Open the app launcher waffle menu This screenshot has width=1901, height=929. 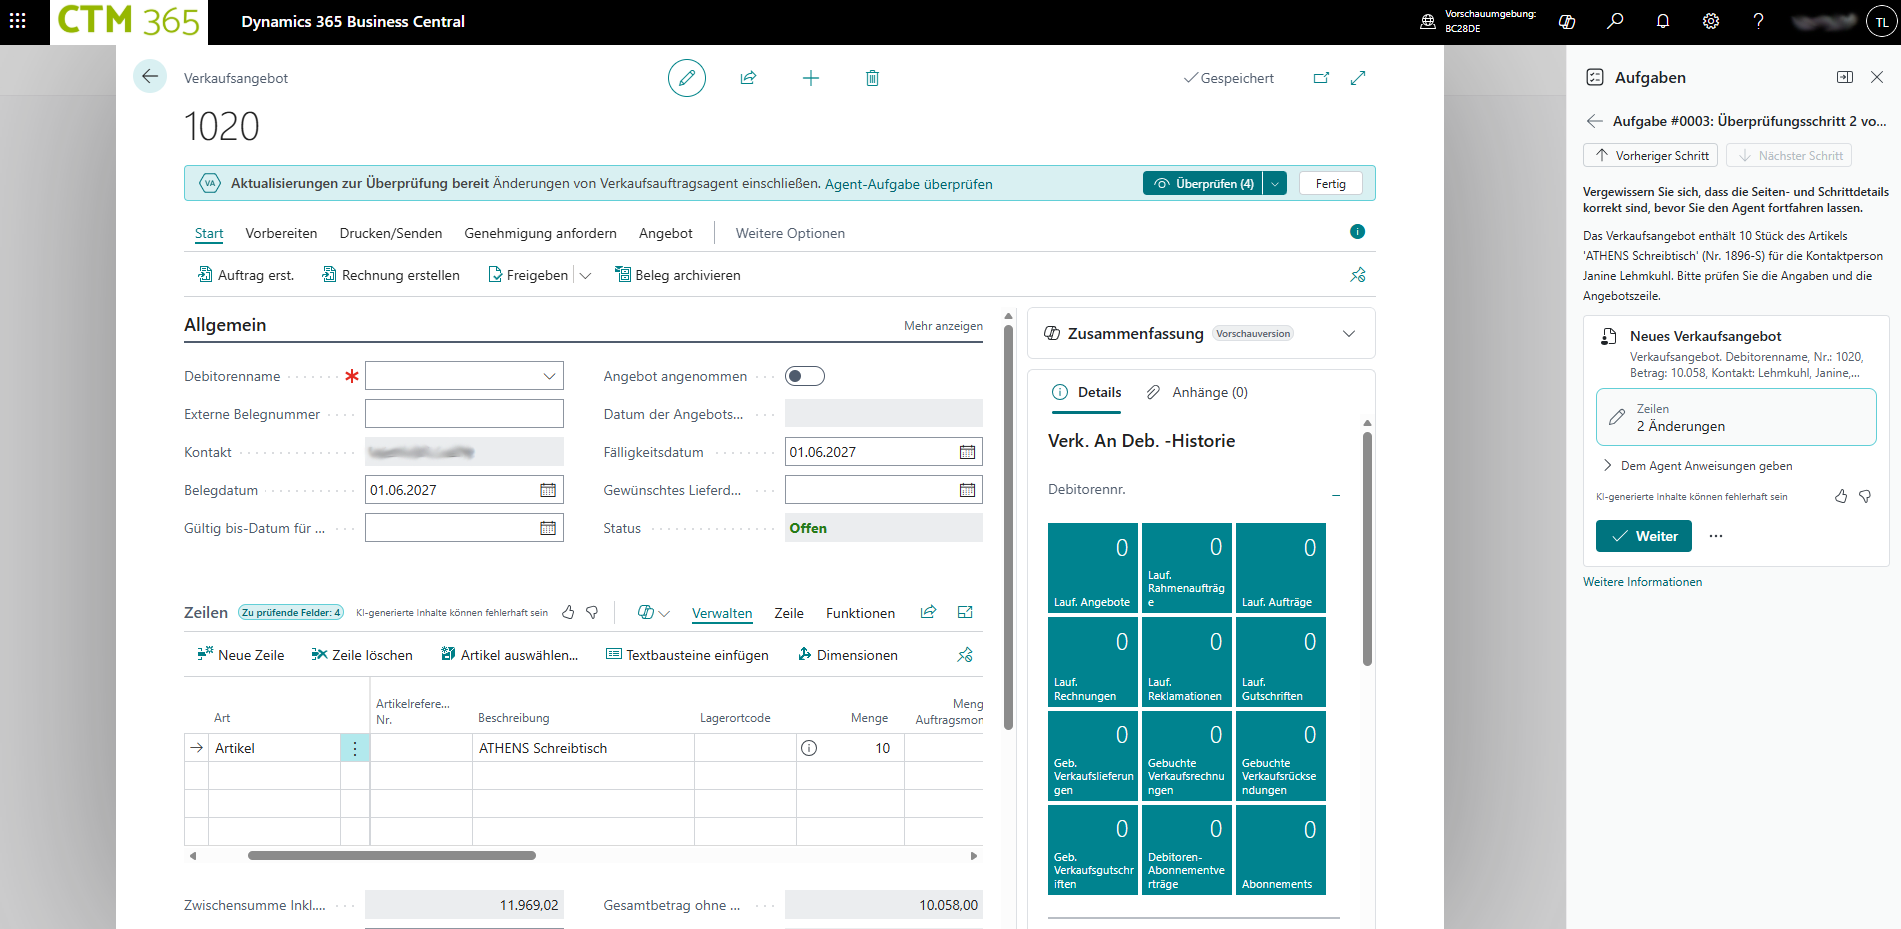(x=18, y=21)
